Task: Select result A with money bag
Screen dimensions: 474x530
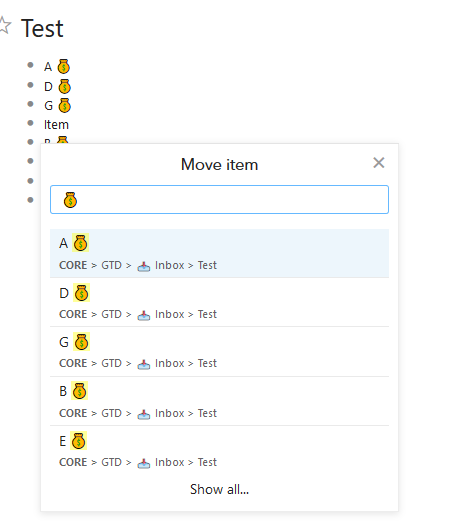Action: coord(219,253)
